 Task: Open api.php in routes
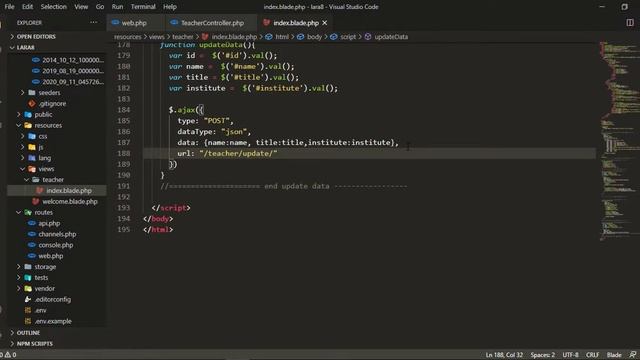(x=49, y=223)
